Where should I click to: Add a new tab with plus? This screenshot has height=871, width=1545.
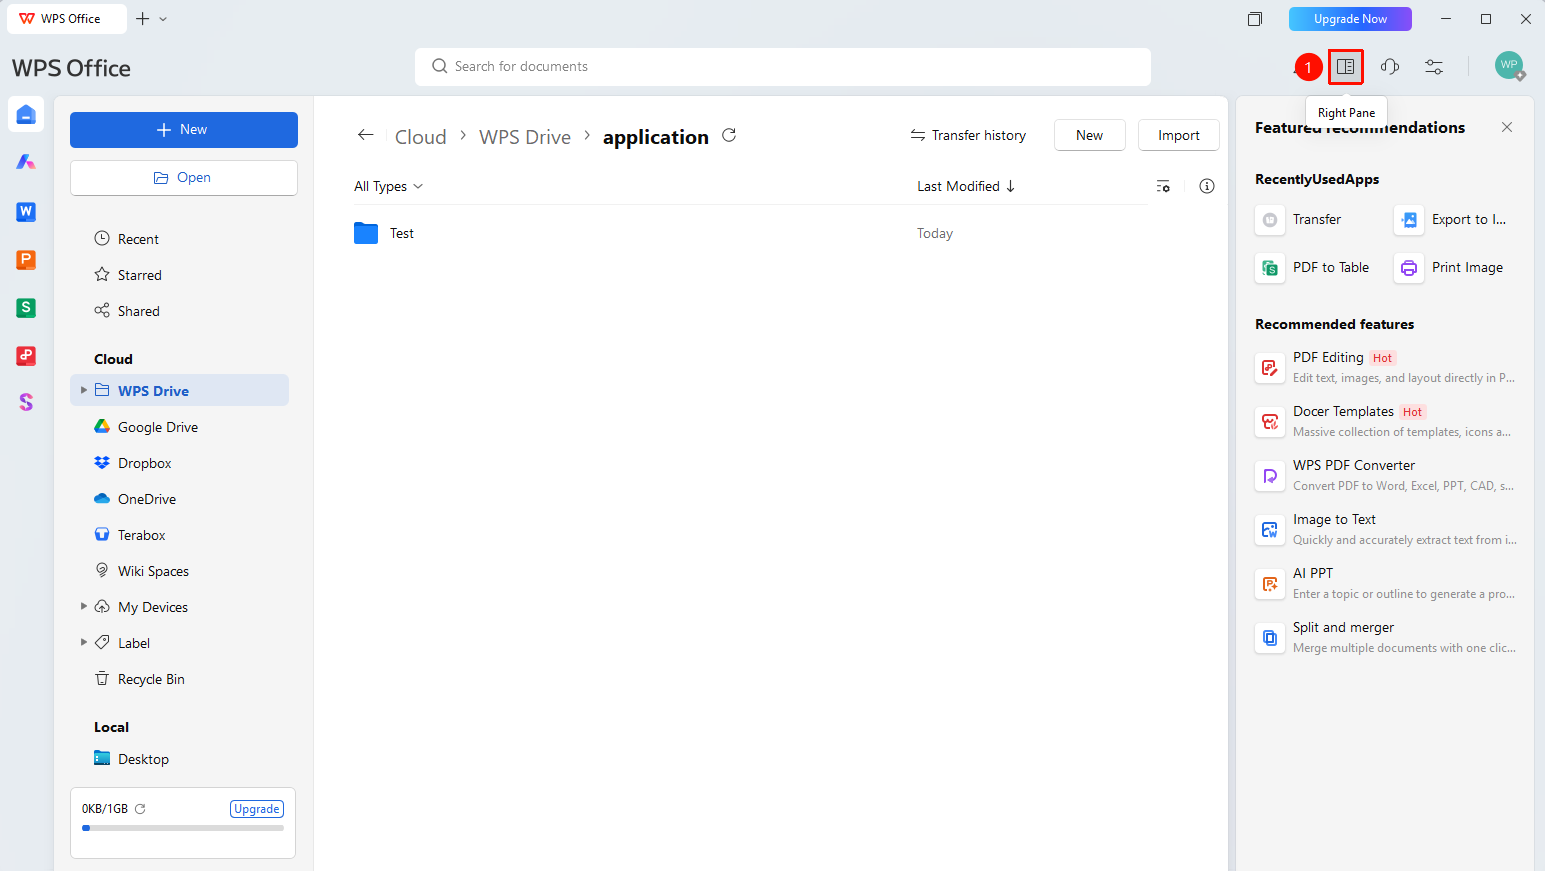[142, 19]
